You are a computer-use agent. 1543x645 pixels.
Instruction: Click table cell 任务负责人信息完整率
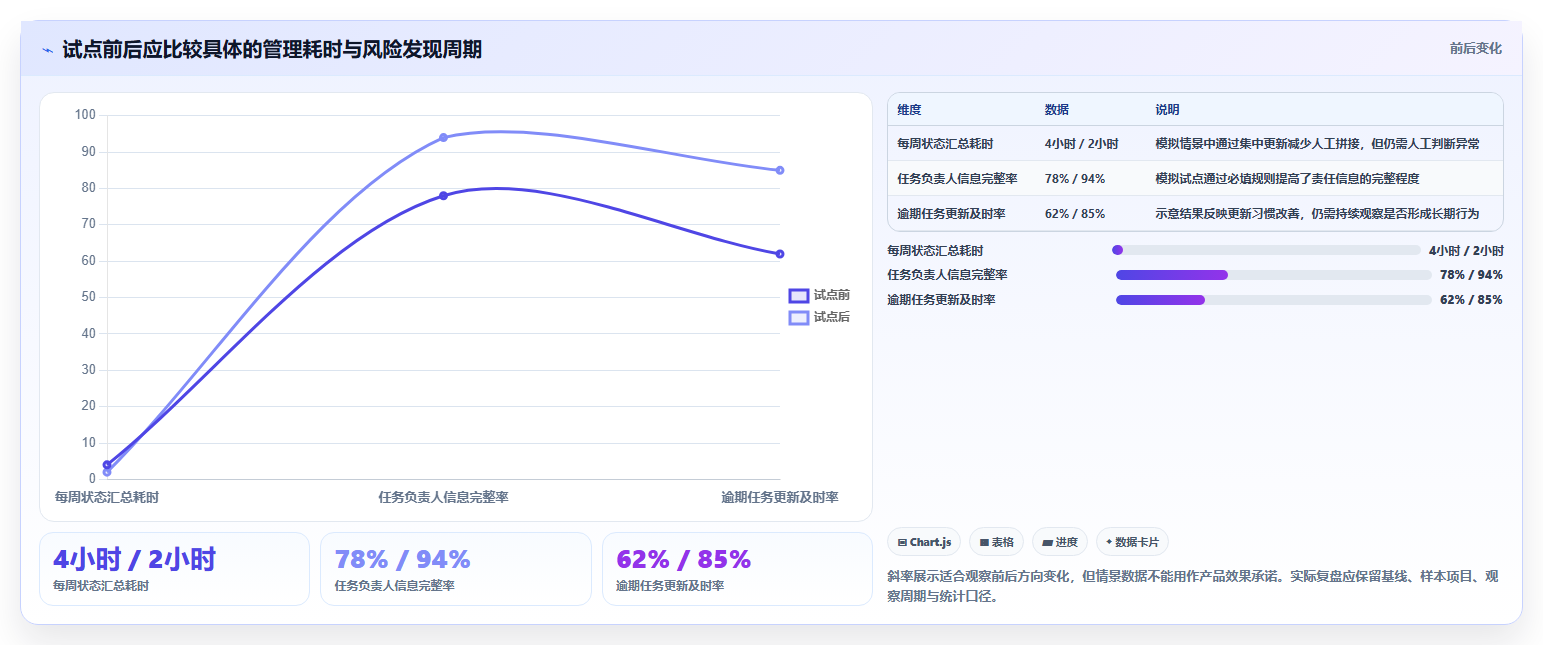957,179
